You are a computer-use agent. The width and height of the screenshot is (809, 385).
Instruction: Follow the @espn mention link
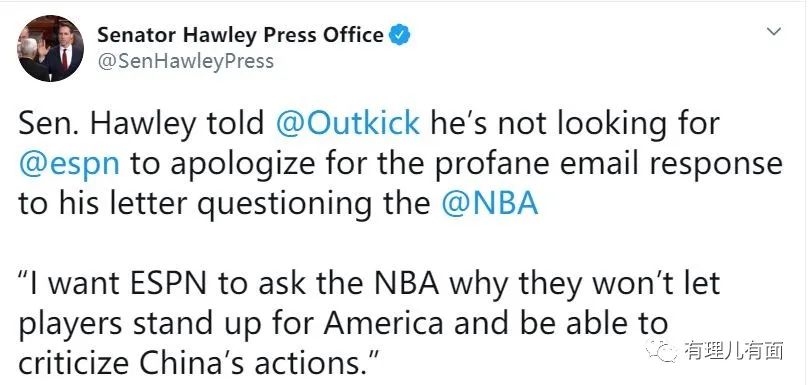pos(69,164)
